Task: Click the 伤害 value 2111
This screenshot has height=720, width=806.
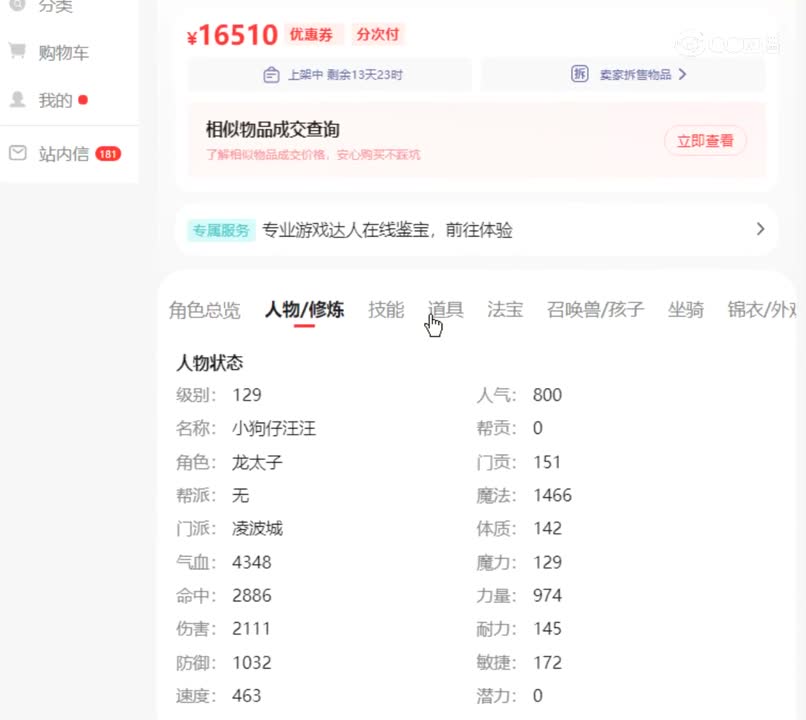Action: (x=251, y=629)
